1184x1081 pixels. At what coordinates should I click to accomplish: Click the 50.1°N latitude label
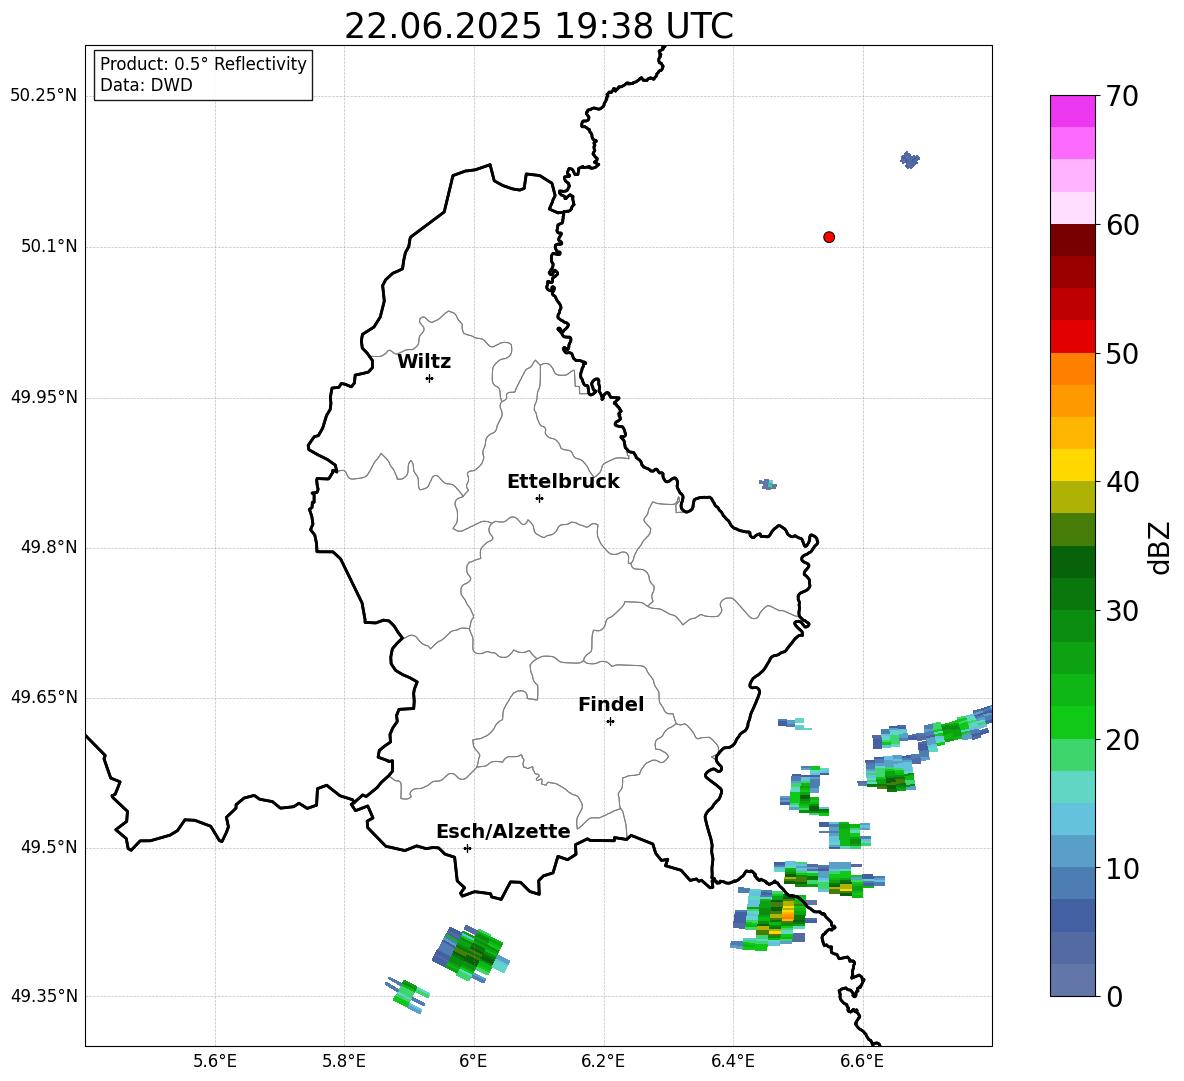(x=49, y=246)
